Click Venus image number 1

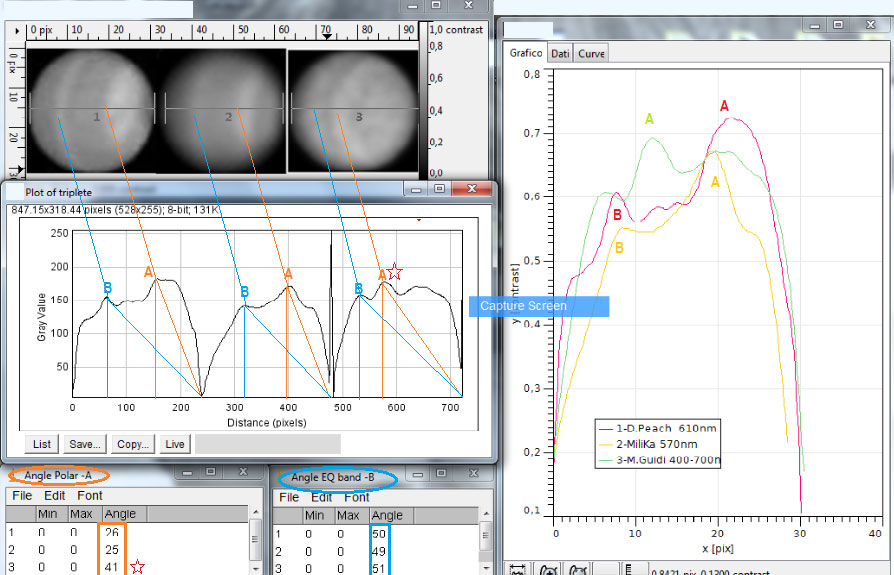click(x=91, y=111)
